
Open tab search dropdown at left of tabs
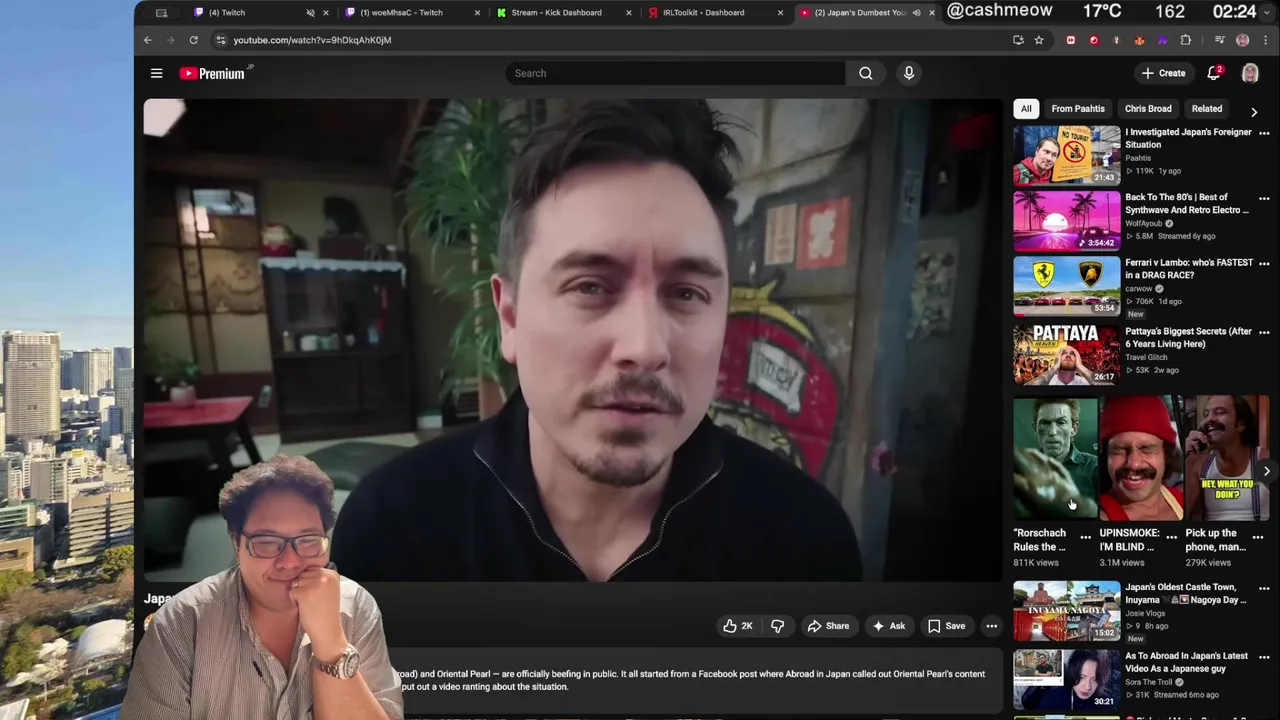(x=161, y=13)
